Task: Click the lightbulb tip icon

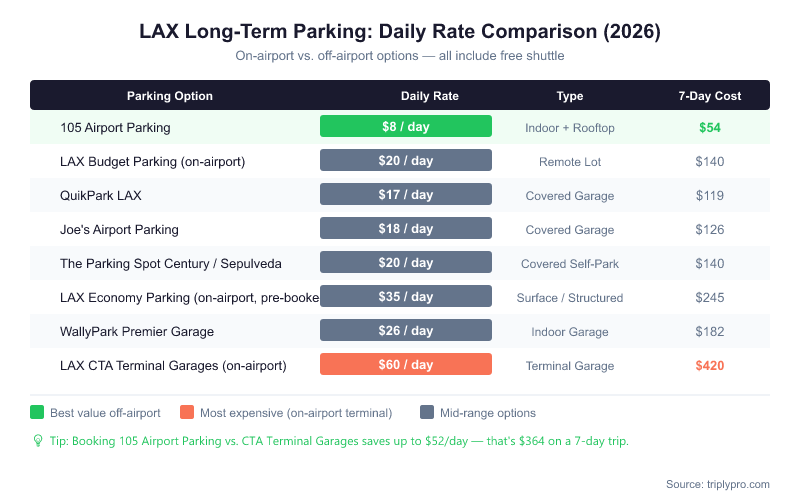Action: point(38,441)
